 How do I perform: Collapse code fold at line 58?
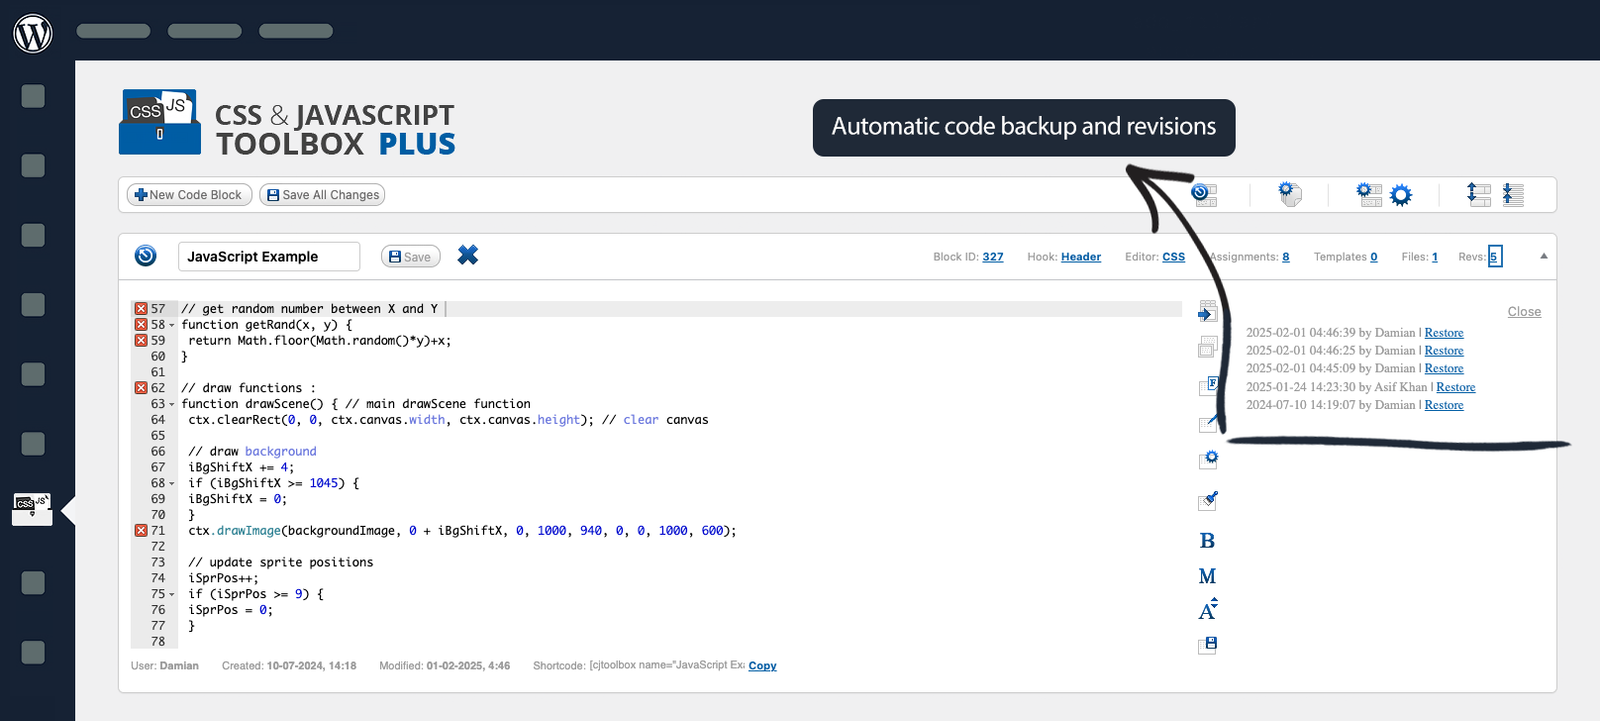171,325
